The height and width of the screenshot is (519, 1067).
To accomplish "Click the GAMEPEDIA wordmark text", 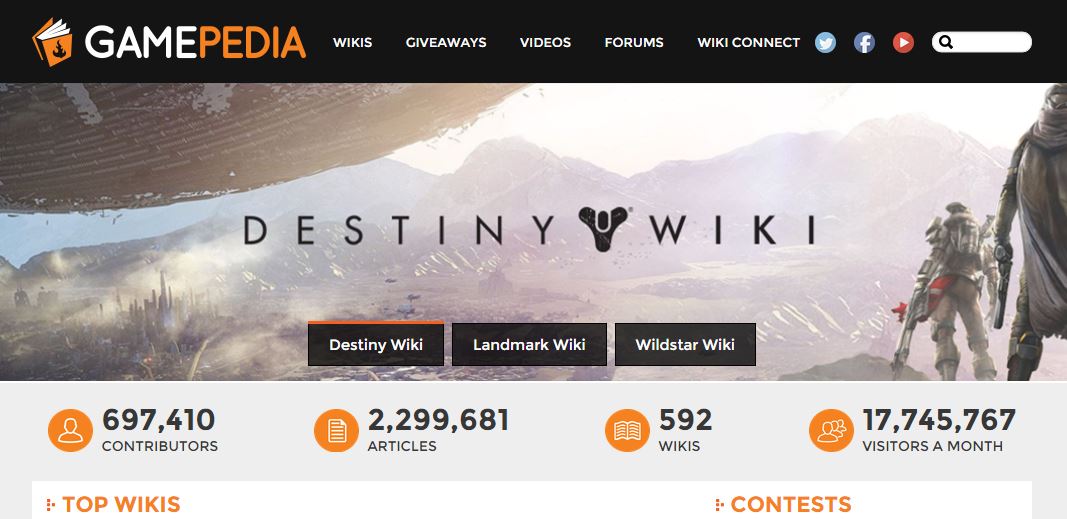I will click(195, 42).
